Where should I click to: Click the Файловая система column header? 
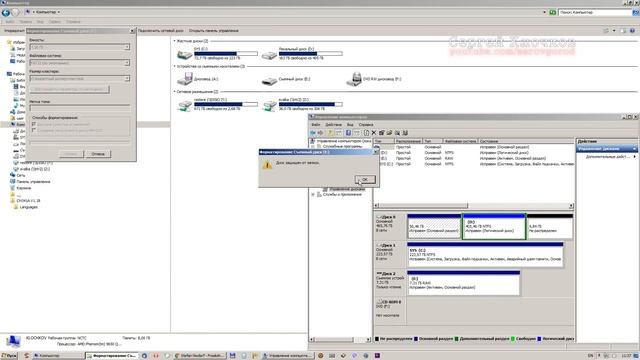(x=460, y=141)
